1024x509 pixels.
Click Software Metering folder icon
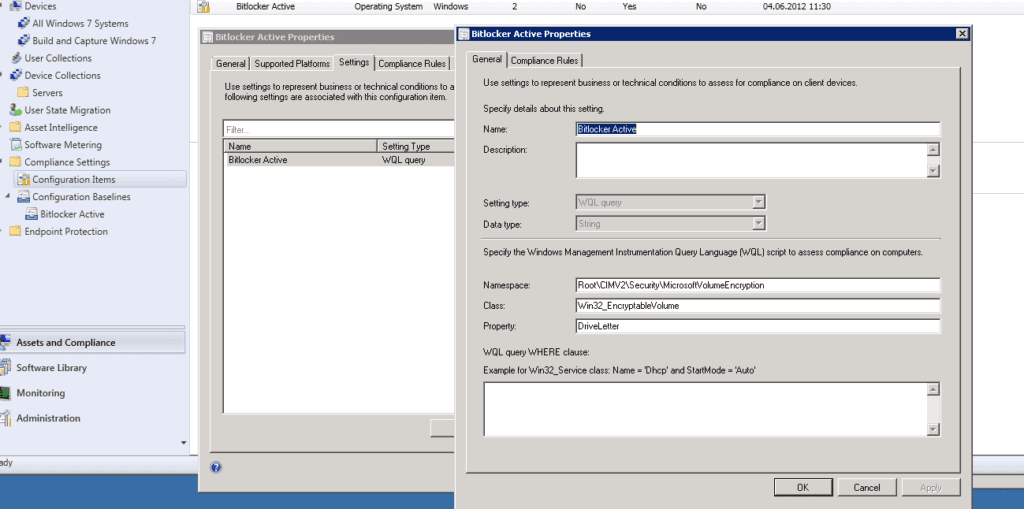coord(15,144)
